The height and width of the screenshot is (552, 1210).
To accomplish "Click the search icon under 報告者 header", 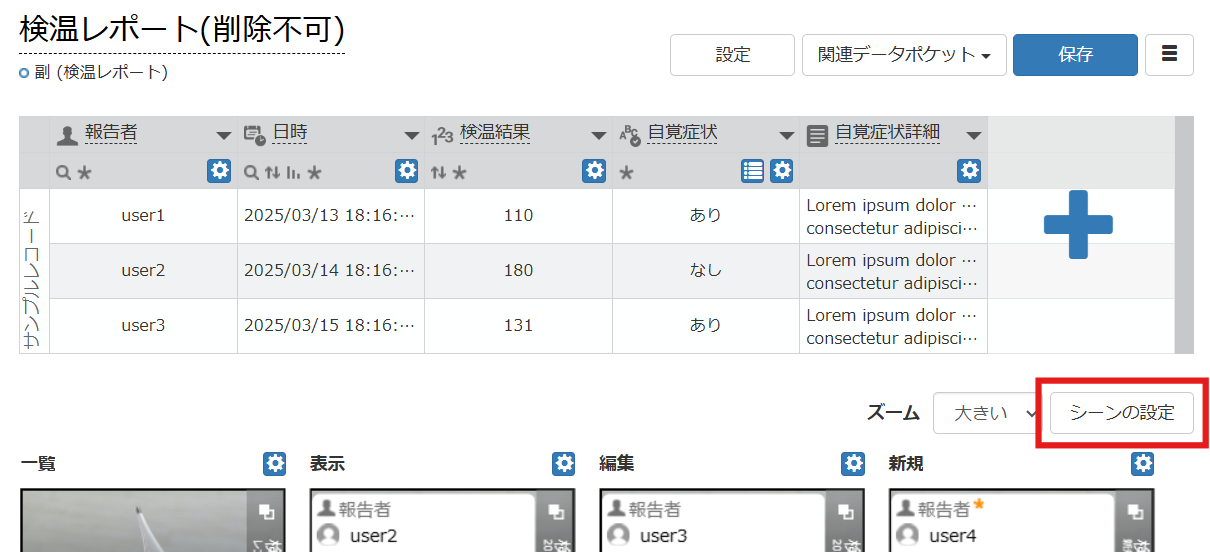I will coord(63,172).
